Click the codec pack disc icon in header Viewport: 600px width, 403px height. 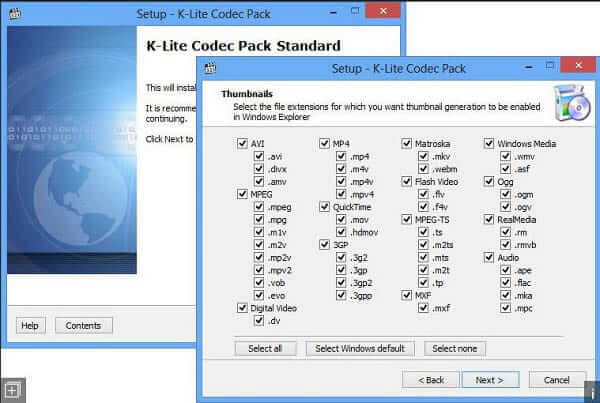572,103
